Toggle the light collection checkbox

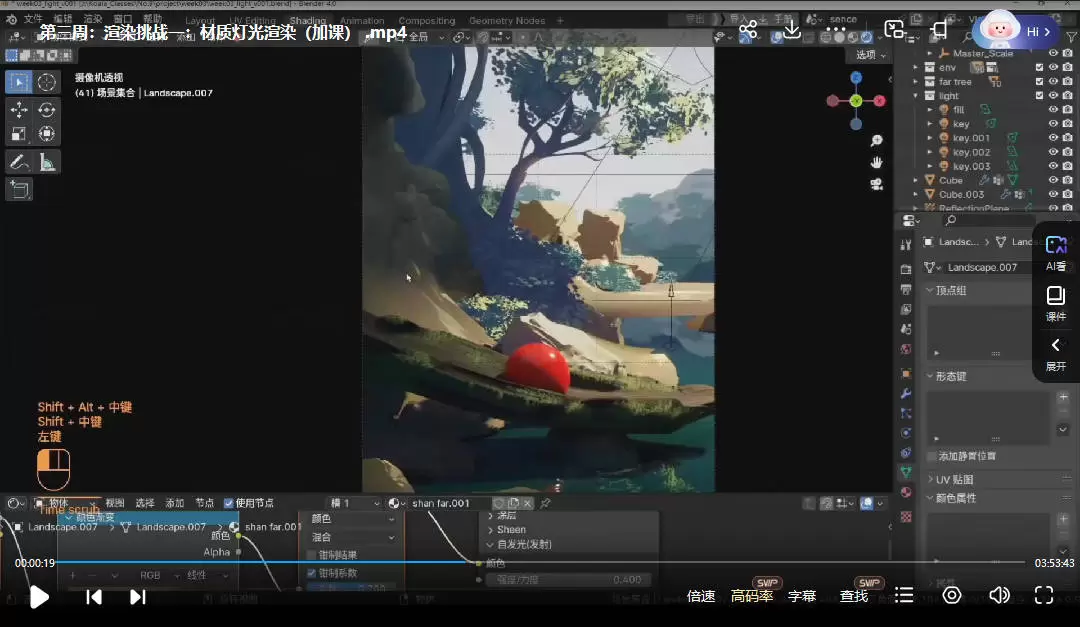tap(1039, 96)
